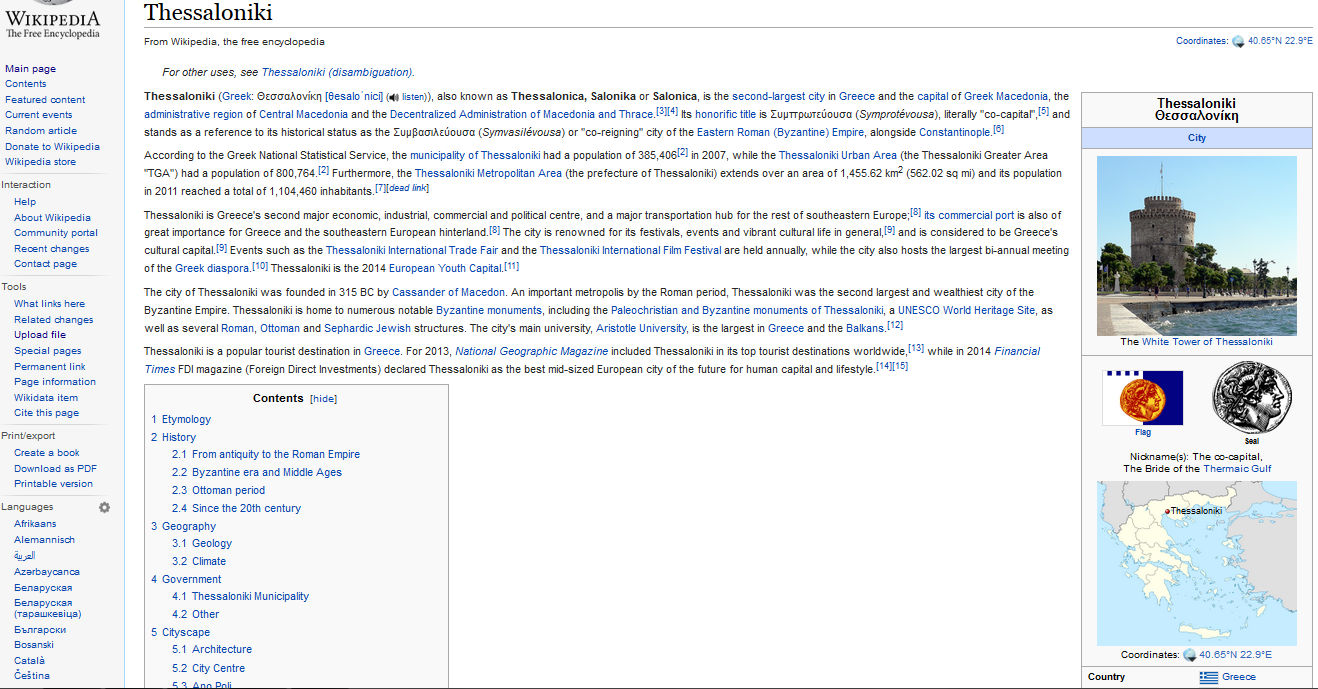This screenshot has width=1318, height=689.
Task: Jump to City Centre in the contents
Action: click(x=218, y=669)
